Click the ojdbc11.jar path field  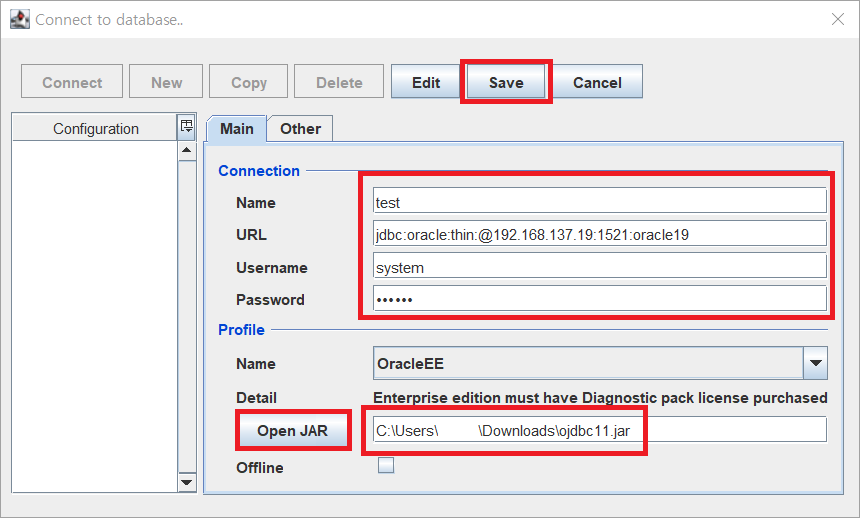click(599, 430)
